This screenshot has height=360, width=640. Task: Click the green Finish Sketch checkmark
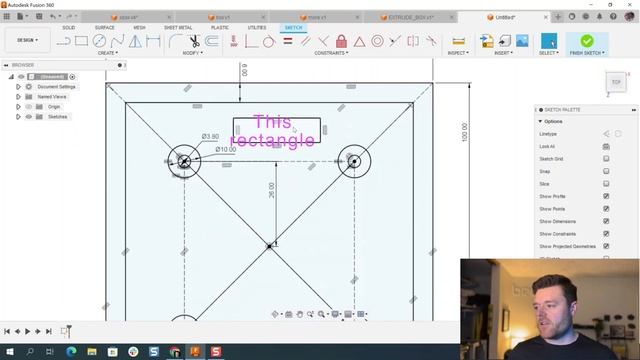pyautogui.click(x=587, y=41)
